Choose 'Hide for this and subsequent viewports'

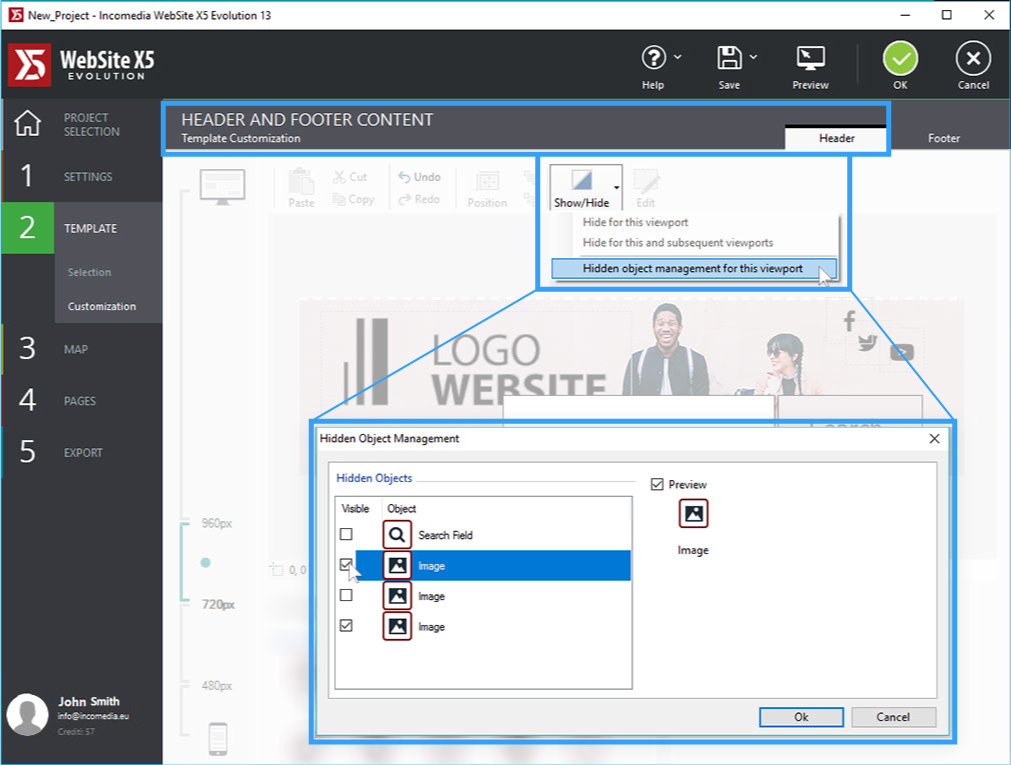coord(678,243)
